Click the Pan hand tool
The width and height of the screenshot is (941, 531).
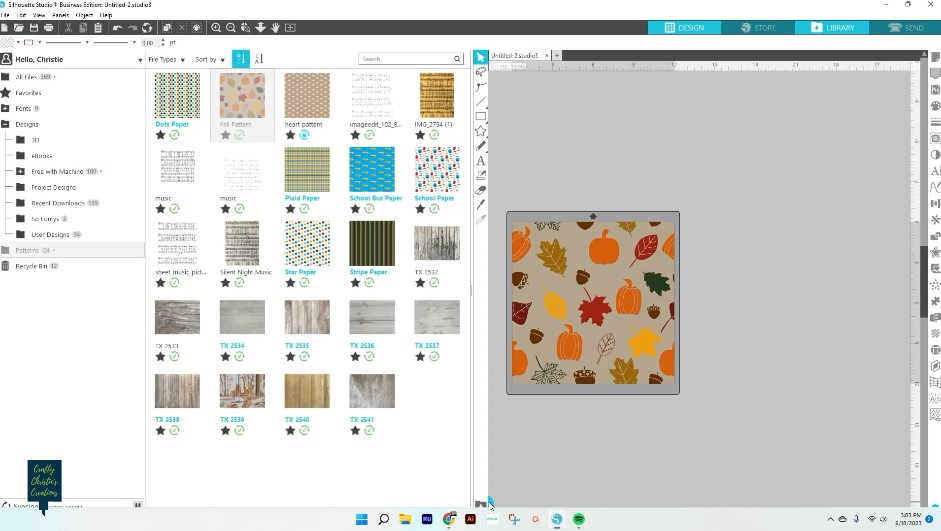[275, 28]
